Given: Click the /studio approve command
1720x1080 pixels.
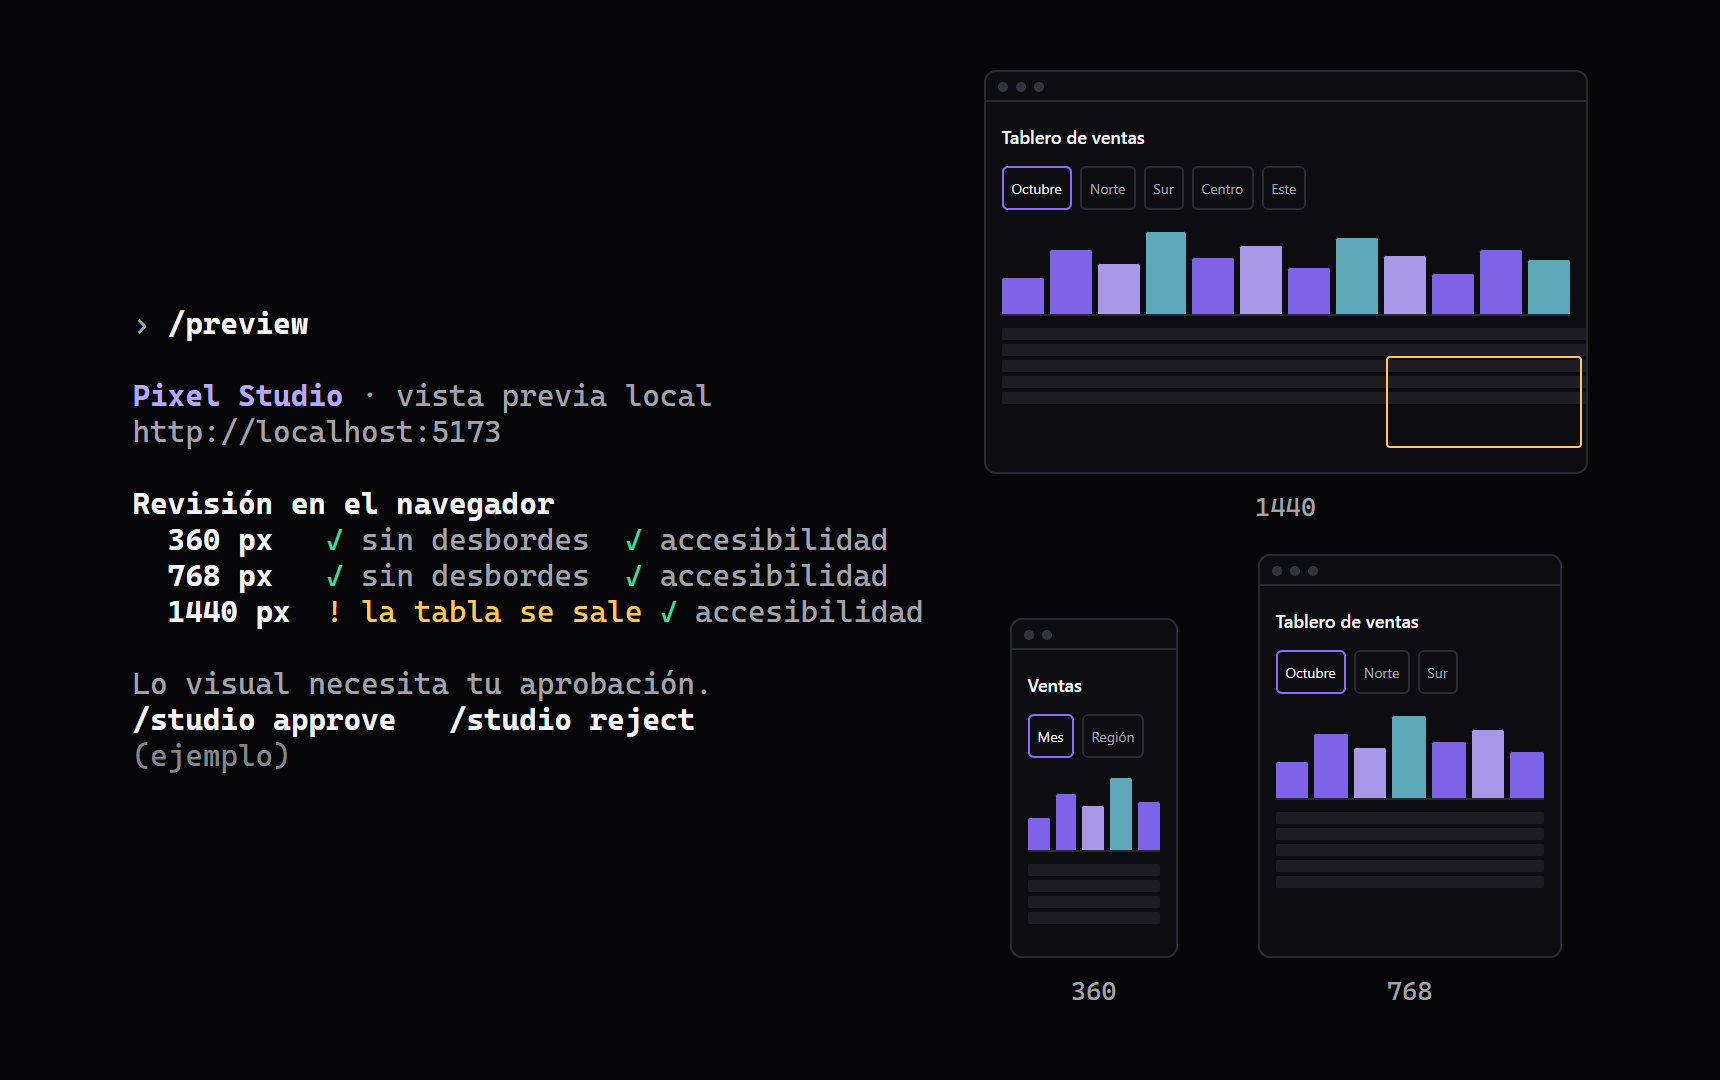Looking at the screenshot, I should [264, 720].
